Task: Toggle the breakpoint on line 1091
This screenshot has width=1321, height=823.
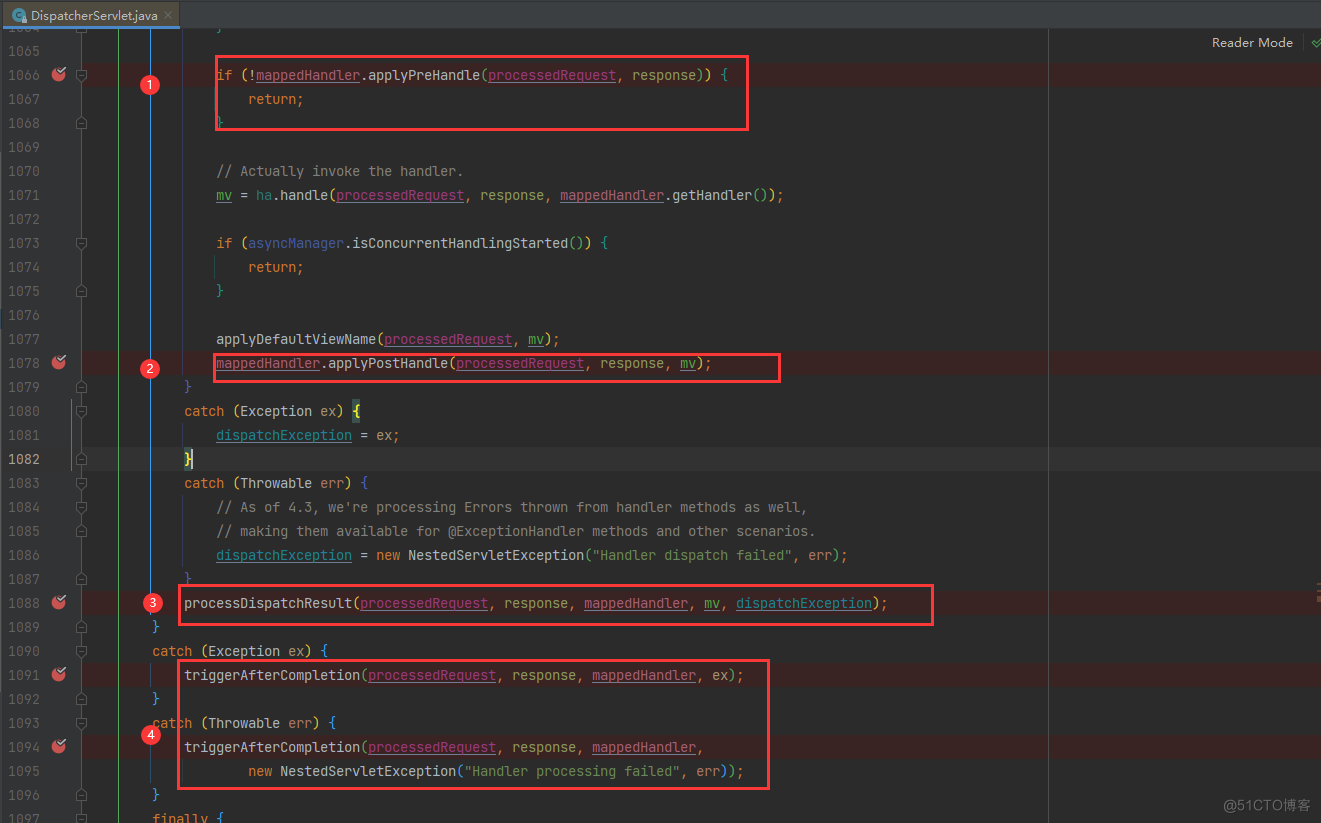Action: tap(58, 675)
